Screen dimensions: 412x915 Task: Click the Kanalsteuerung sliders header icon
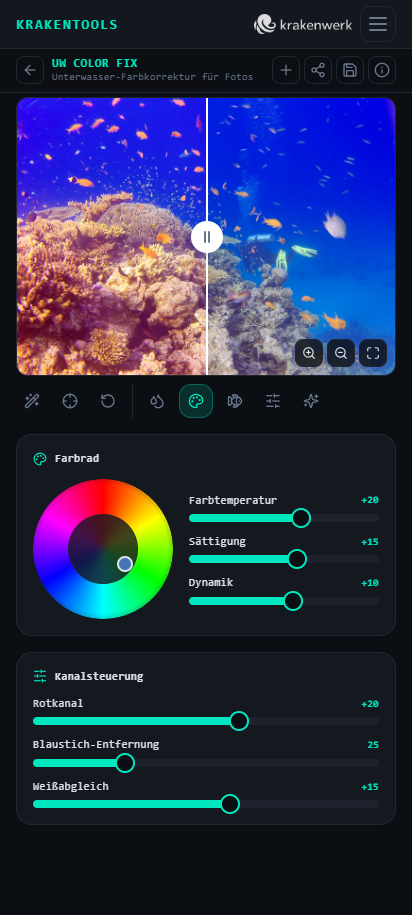[40, 676]
